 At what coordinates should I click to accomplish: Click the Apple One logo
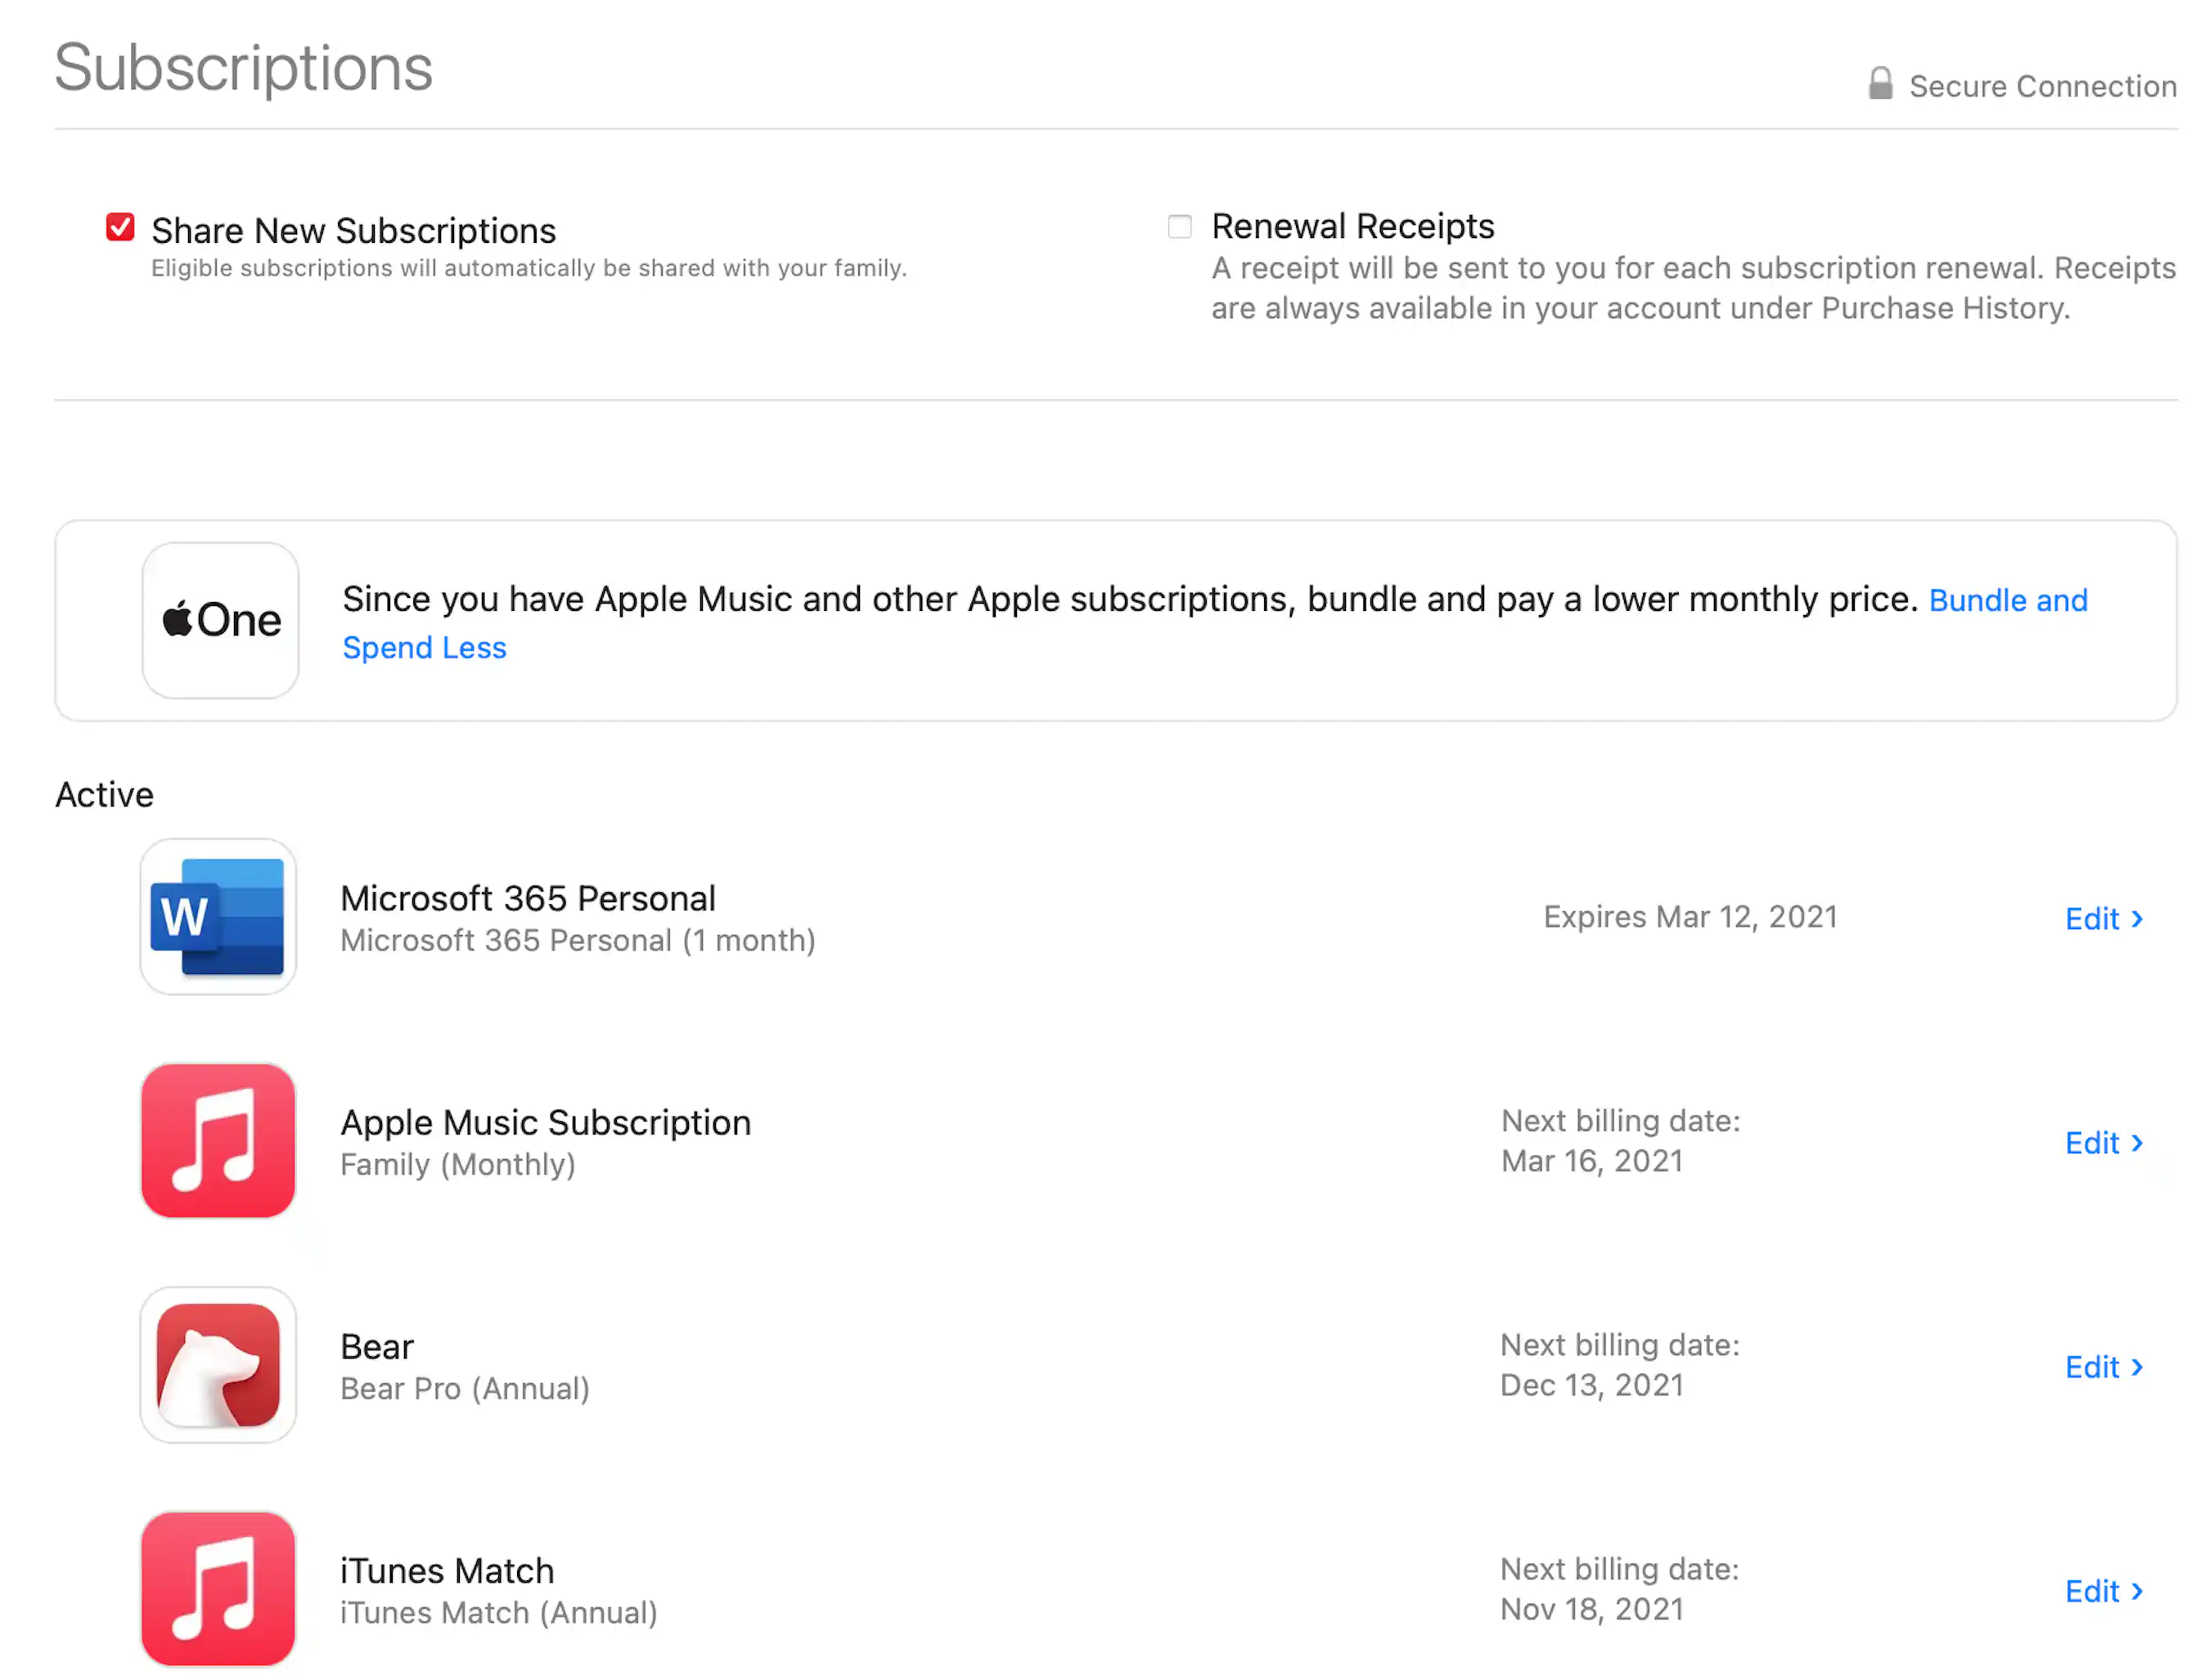[x=220, y=619]
